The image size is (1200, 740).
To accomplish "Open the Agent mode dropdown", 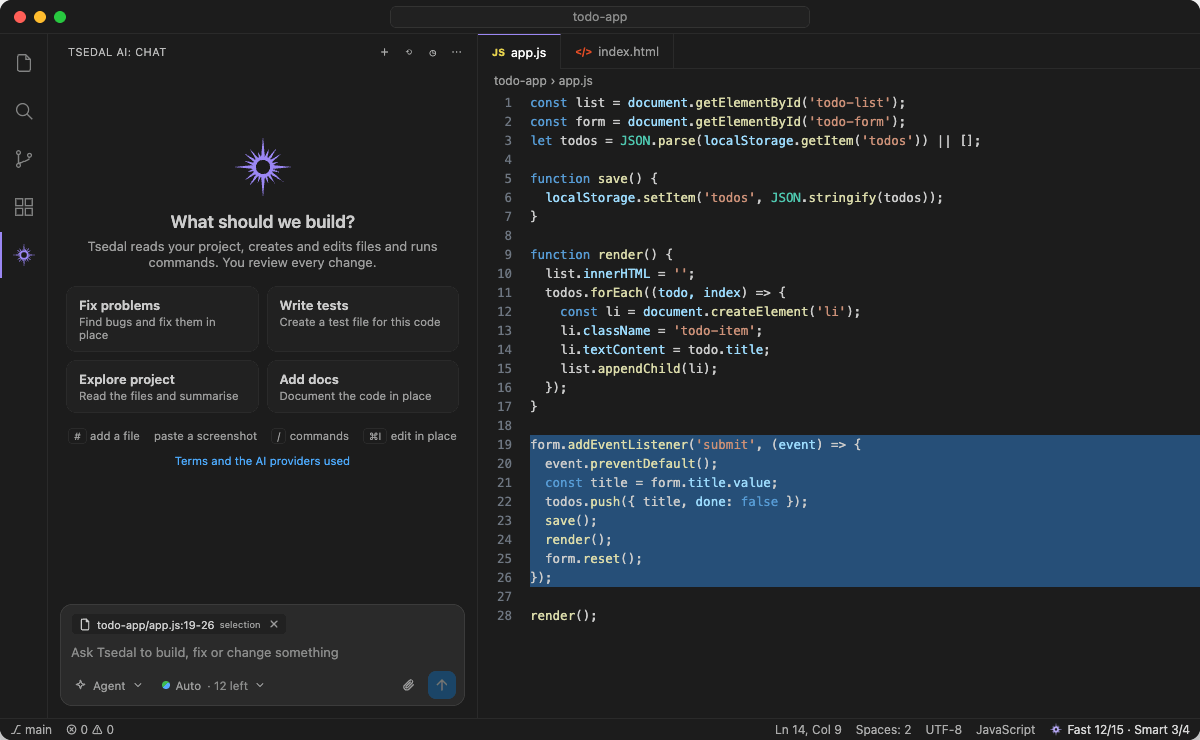I will (x=109, y=685).
